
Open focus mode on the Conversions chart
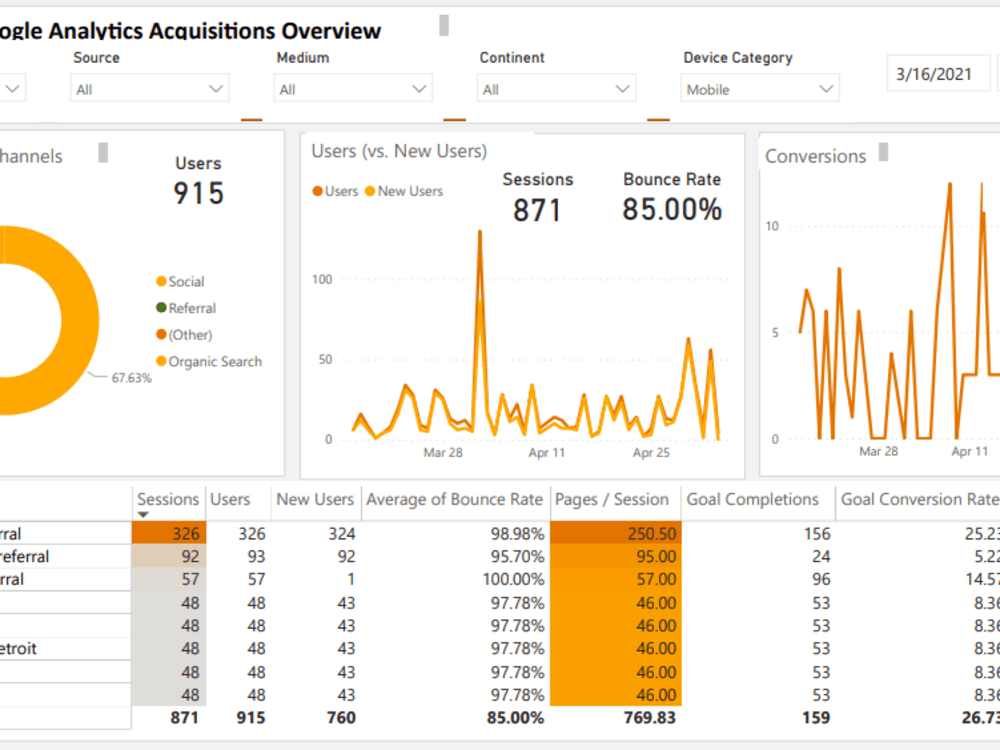coord(884,150)
